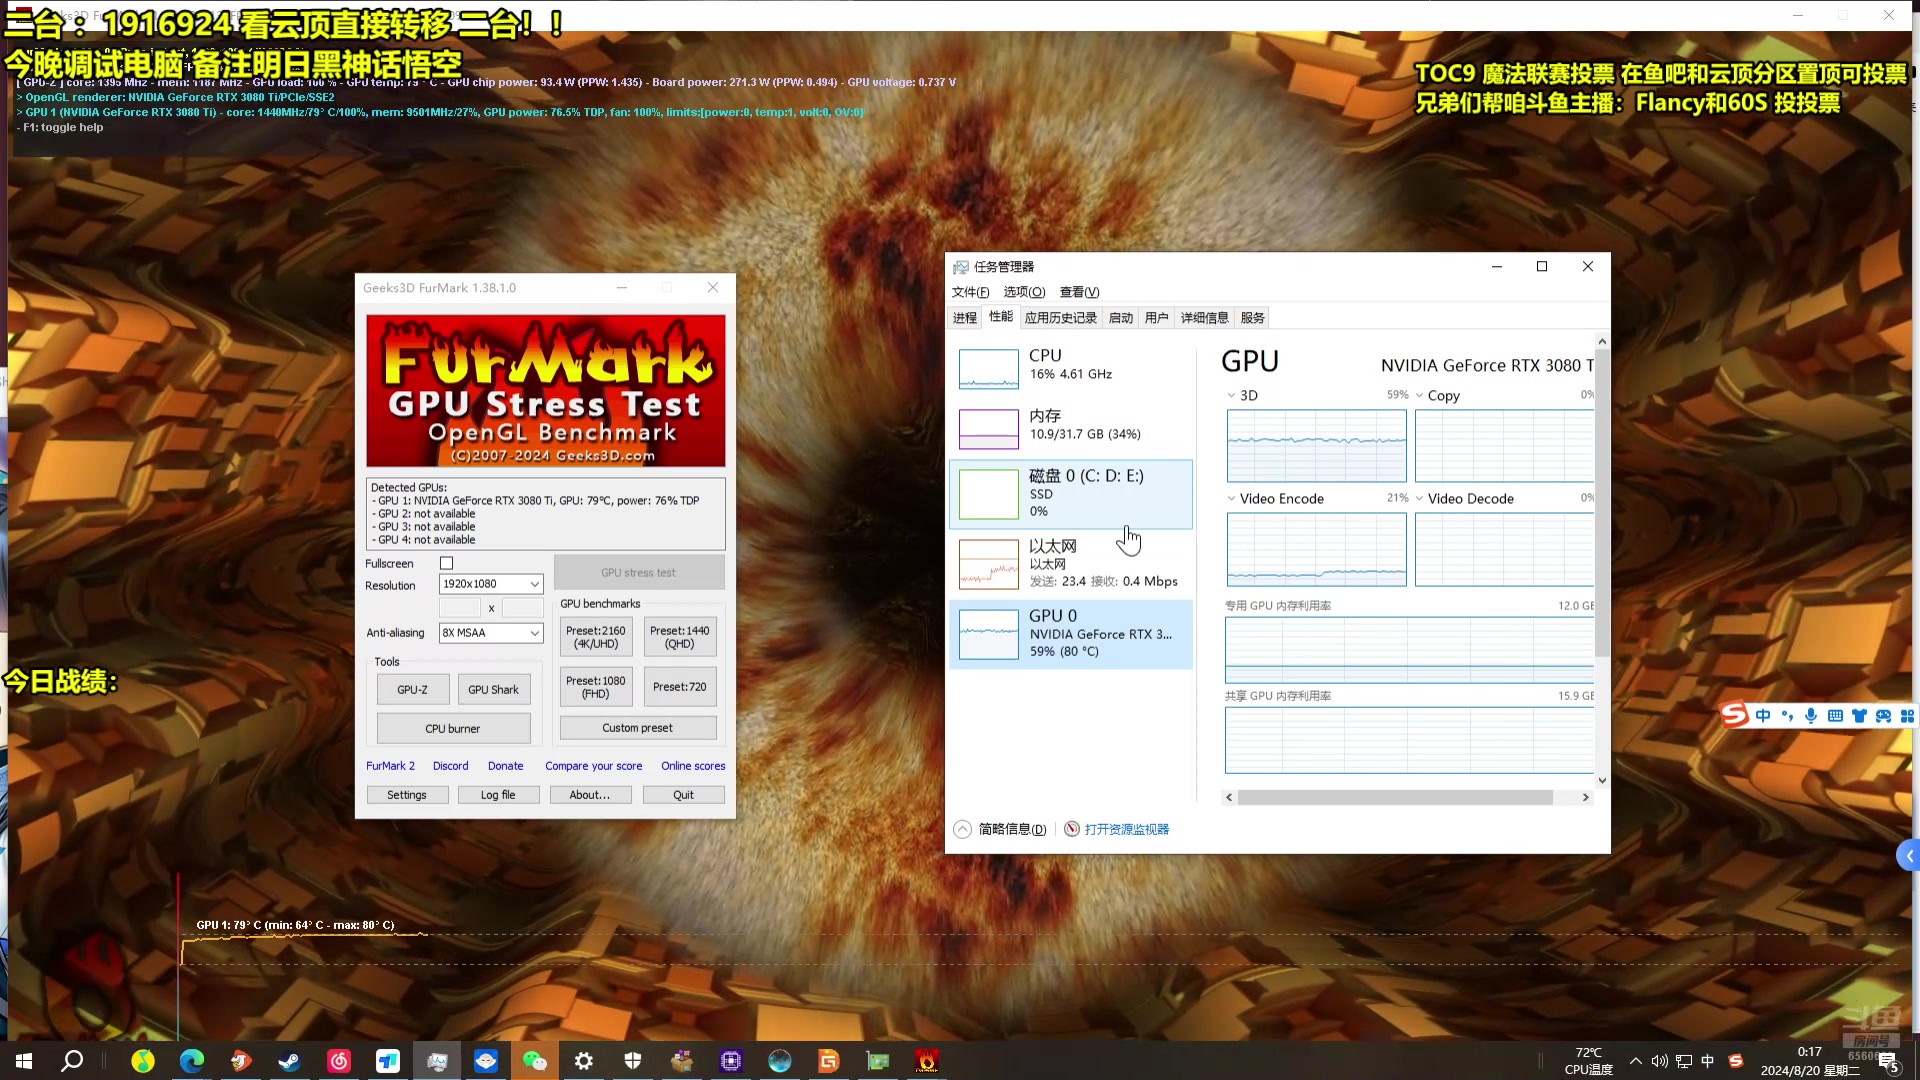Open CPU-Z chip icon in taskbar
Viewport: 1920px width, 1080px height.
point(731,1061)
